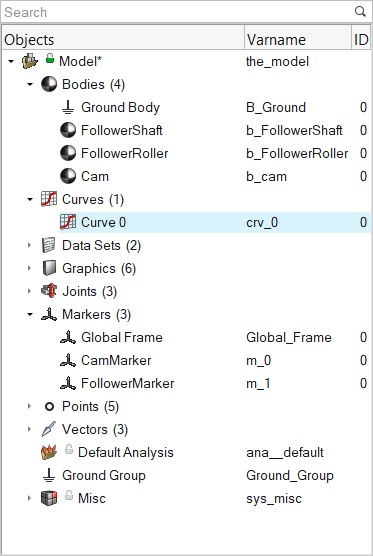The height and width of the screenshot is (556, 373).
Task: Collapse the Bodies tree node
Action: click(30, 84)
